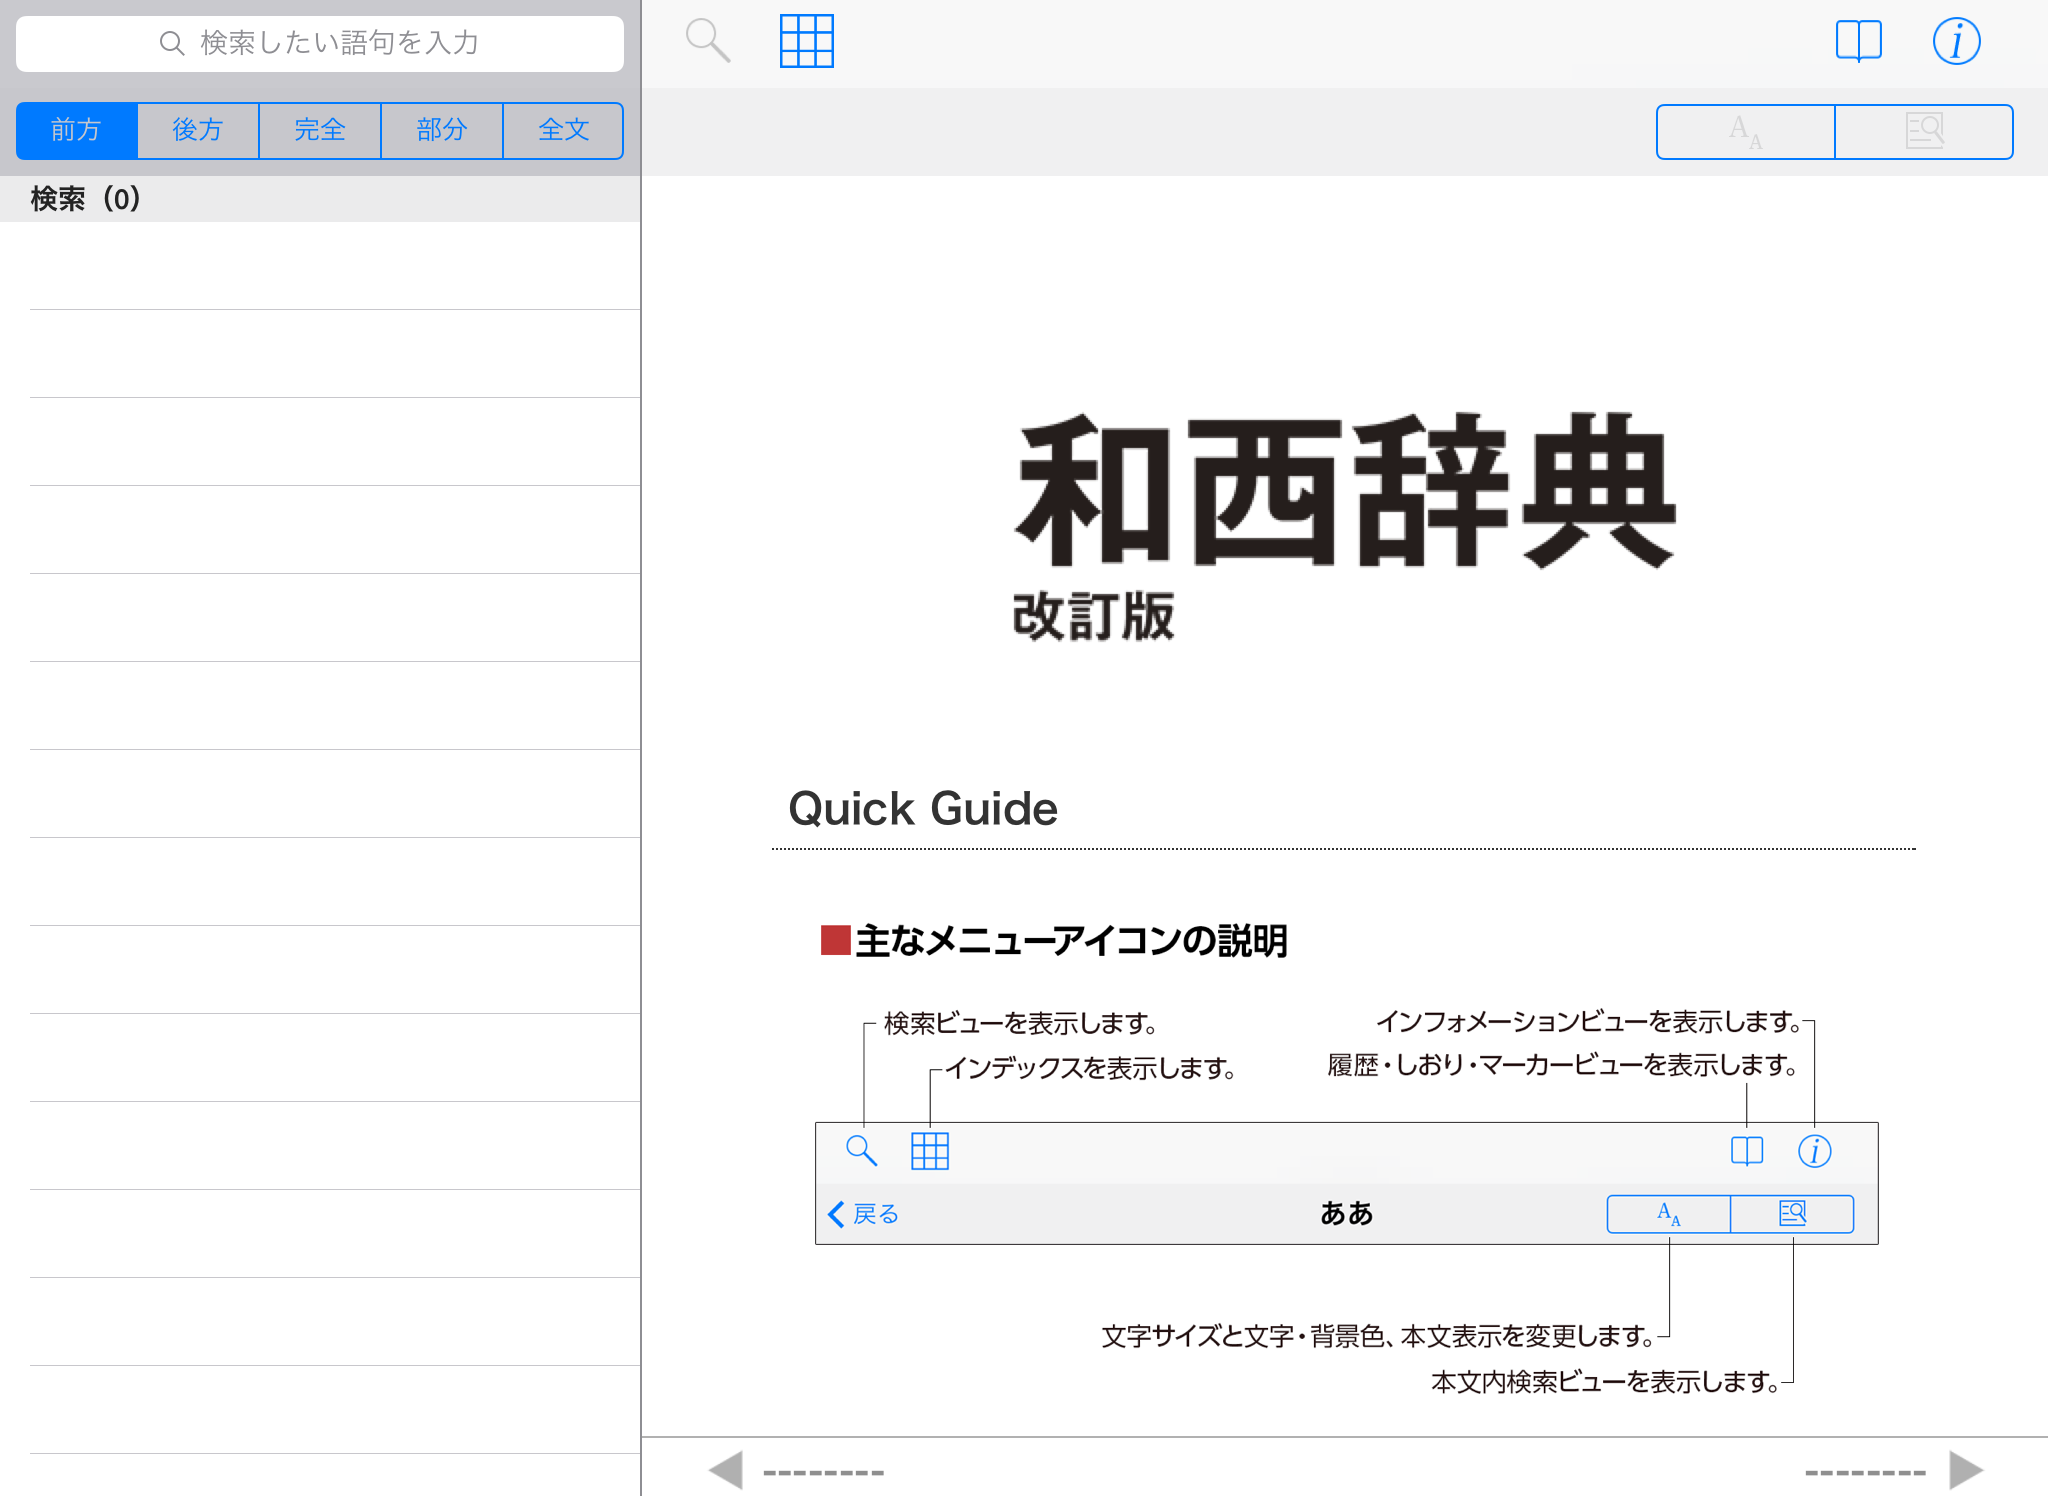Open font size settings button
2048x1496 pixels.
[x=1745, y=131]
